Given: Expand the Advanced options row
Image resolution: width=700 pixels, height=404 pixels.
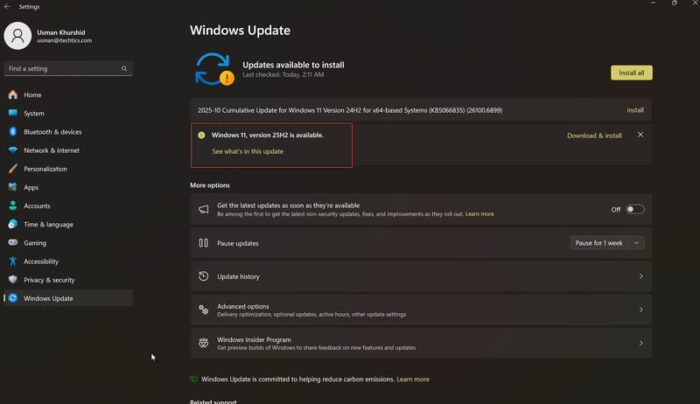Looking at the screenshot, I should point(419,310).
